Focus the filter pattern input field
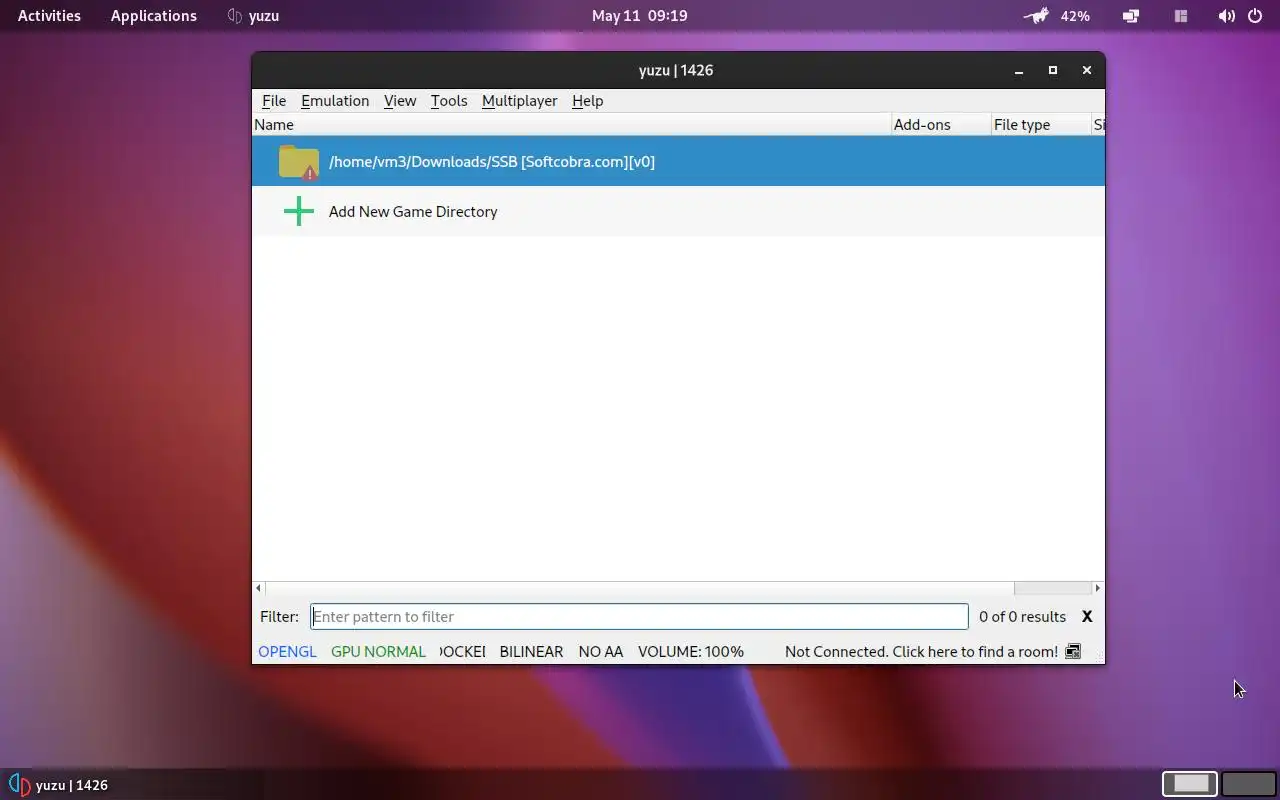The image size is (1280, 800). (639, 617)
